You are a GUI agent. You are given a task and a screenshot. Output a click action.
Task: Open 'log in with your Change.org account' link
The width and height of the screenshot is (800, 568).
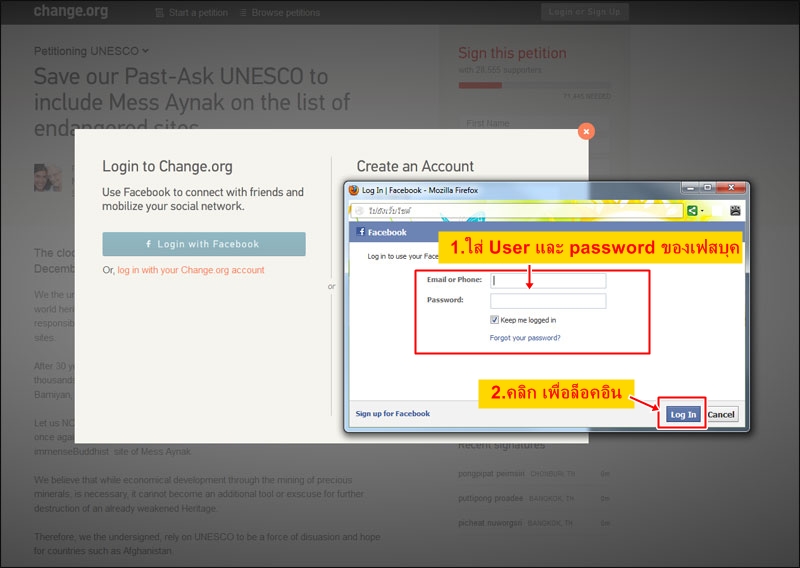(191, 270)
